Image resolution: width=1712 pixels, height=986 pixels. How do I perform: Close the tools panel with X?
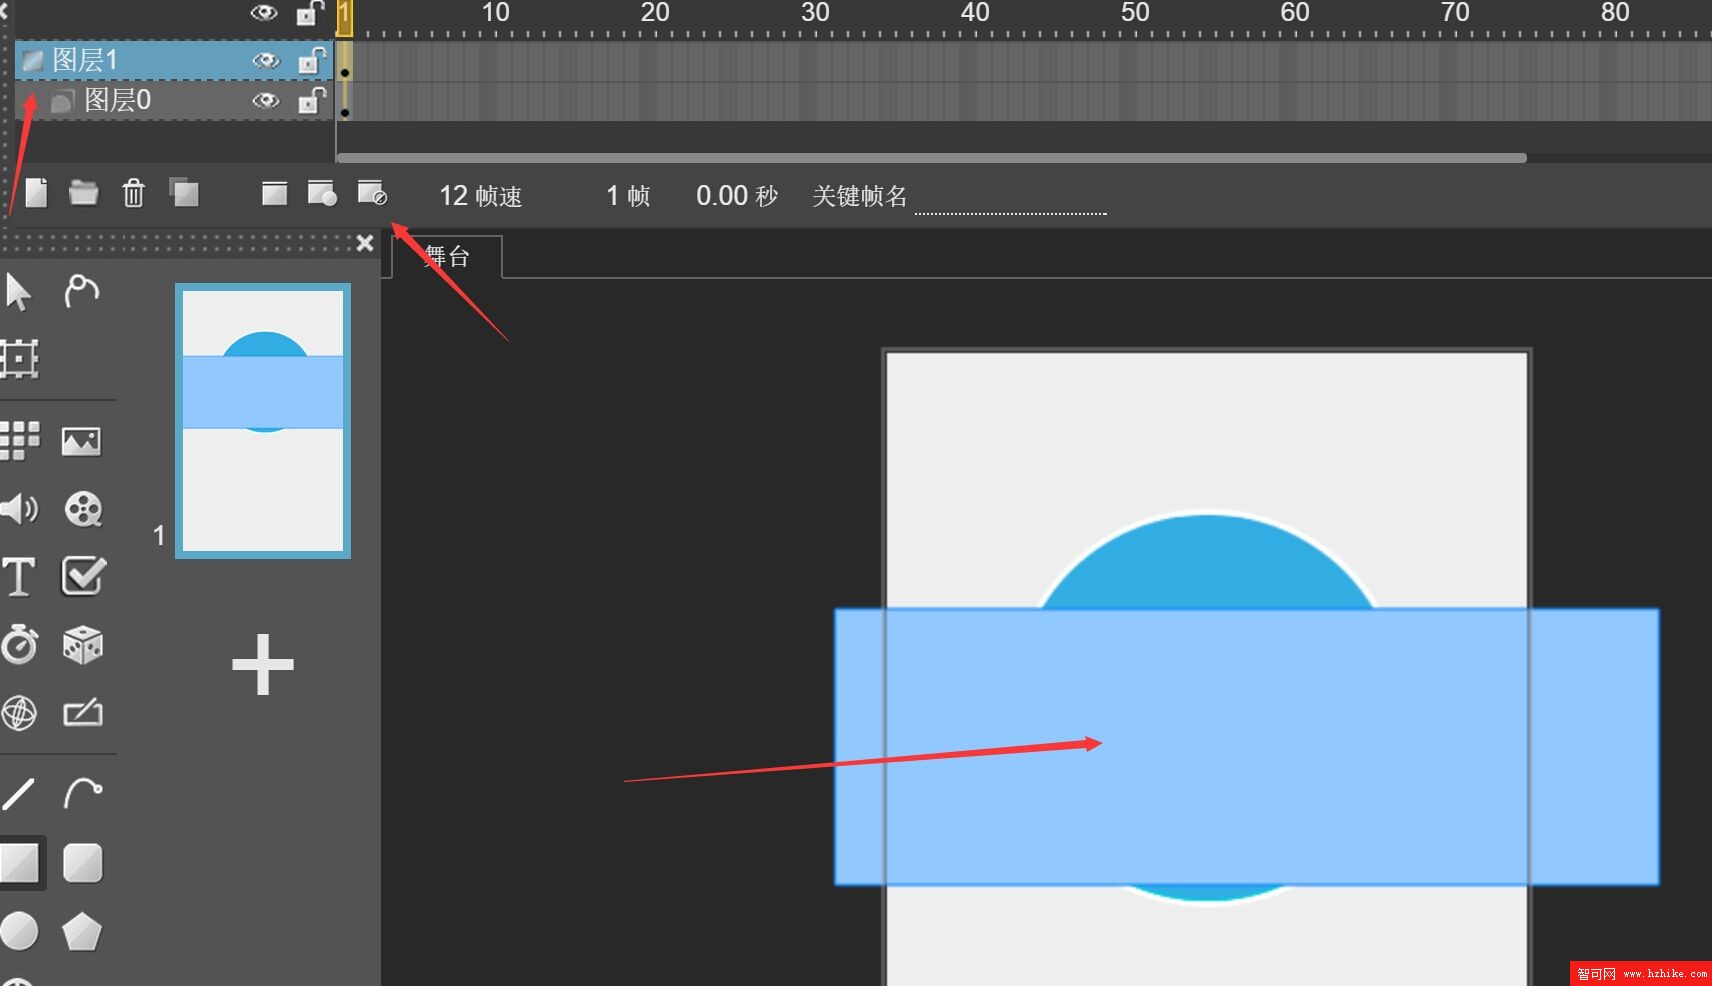click(x=365, y=243)
